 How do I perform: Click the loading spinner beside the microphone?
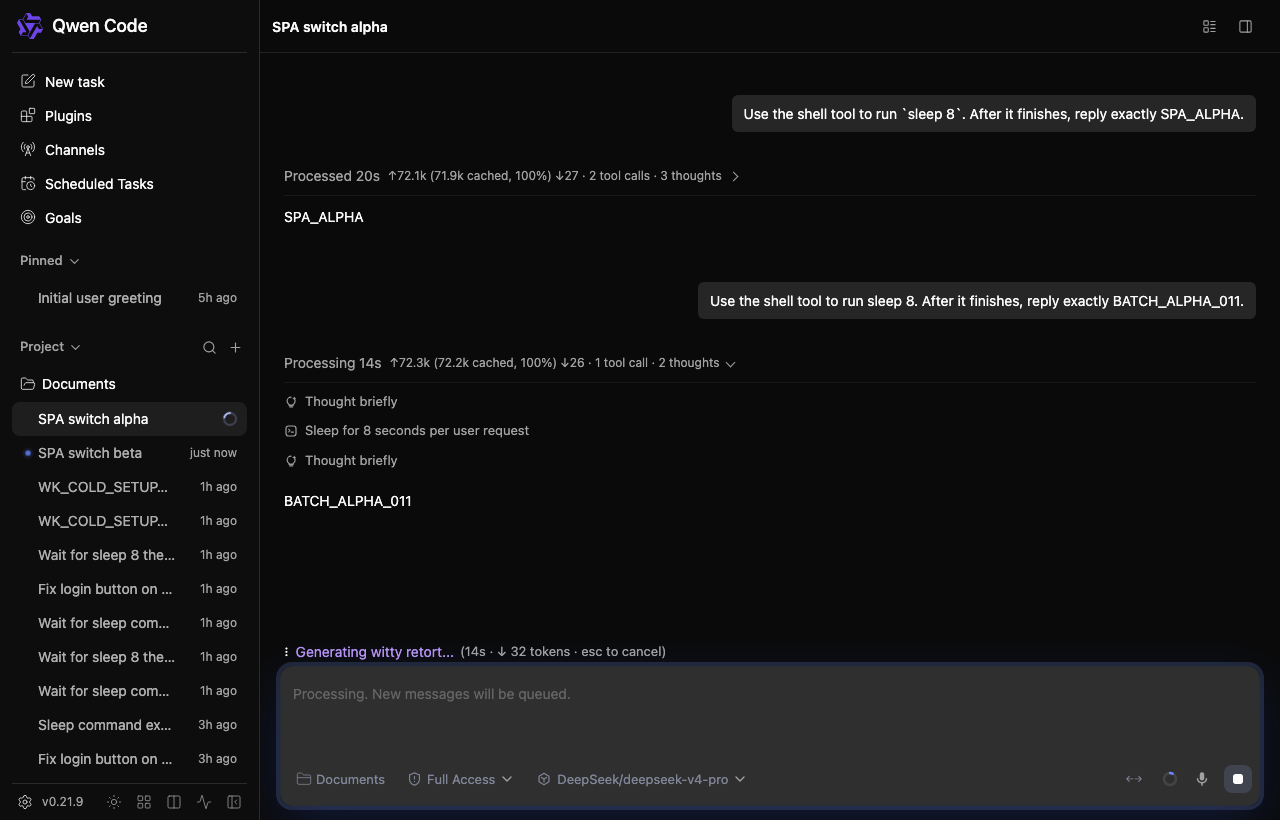click(x=1170, y=779)
